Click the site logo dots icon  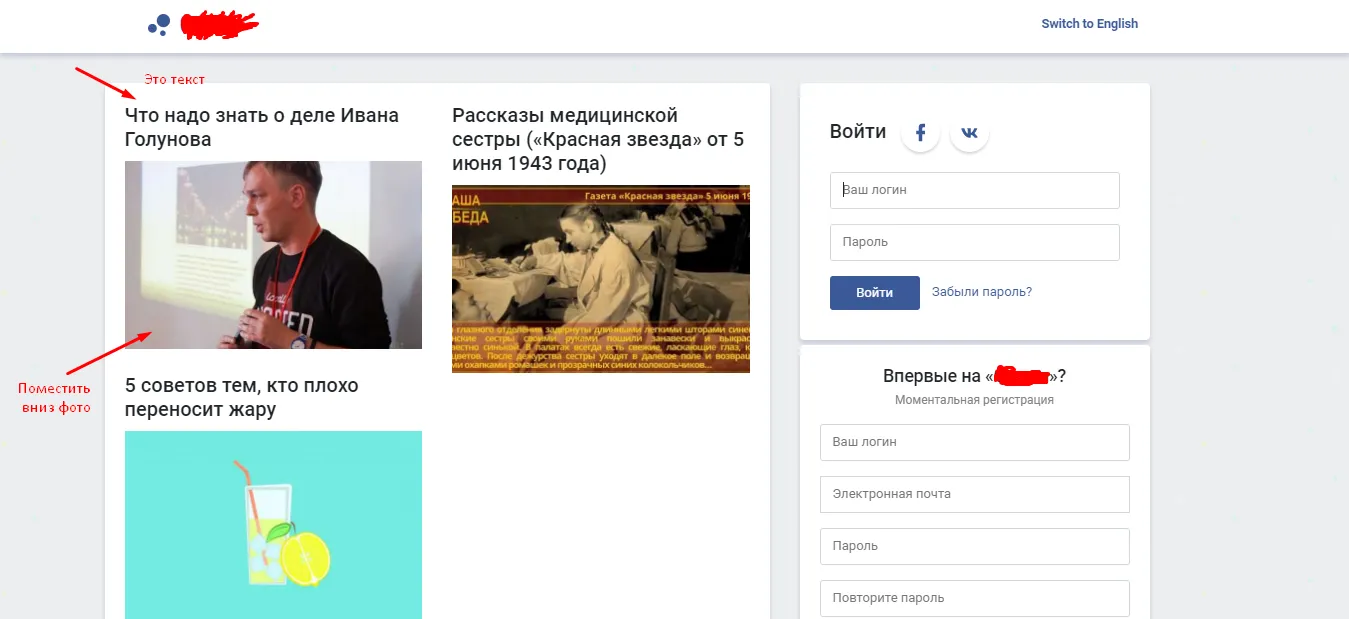pyautogui.click(x=159, y=24)
